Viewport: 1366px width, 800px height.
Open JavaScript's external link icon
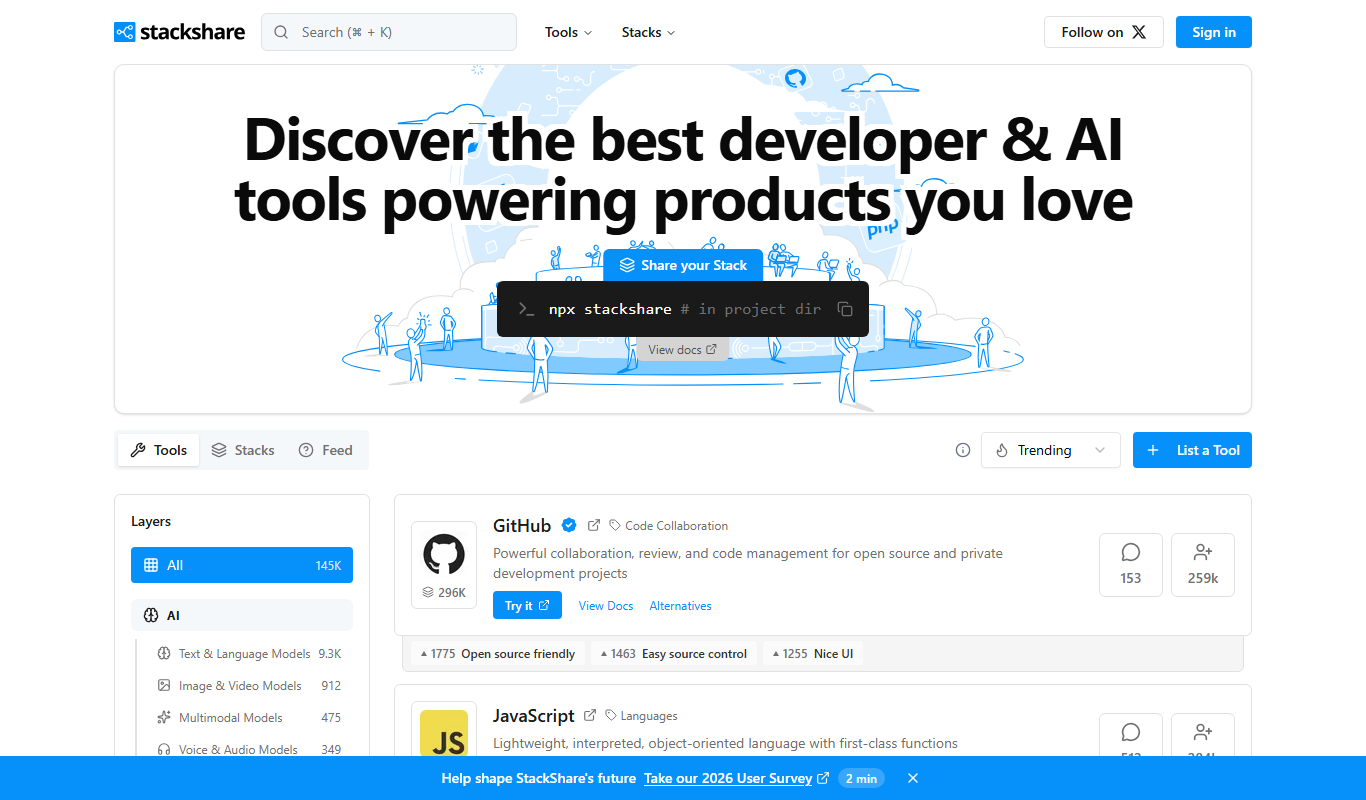point(590,715)
